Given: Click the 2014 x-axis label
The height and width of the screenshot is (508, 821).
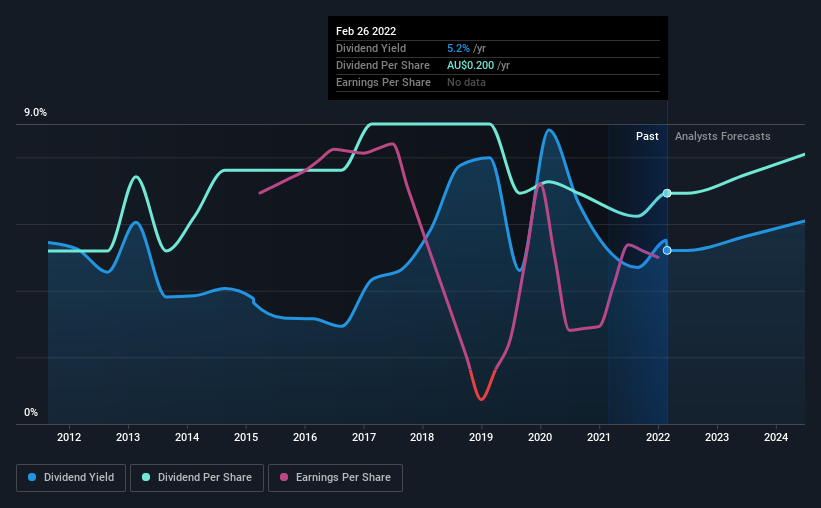Looking at the screenshot, I should click(x=187, y=437).
